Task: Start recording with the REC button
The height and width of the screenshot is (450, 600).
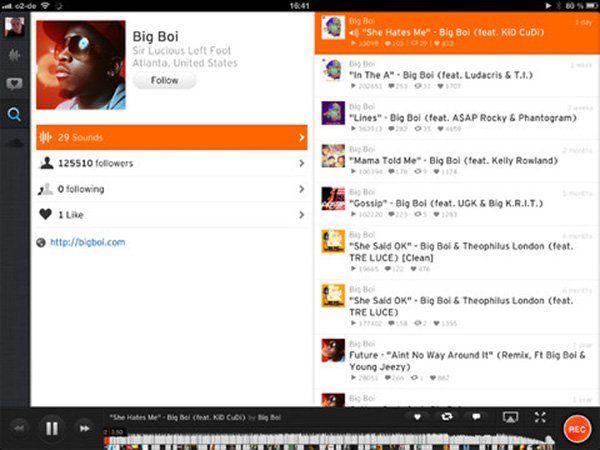Action: [x=577, y=429]
